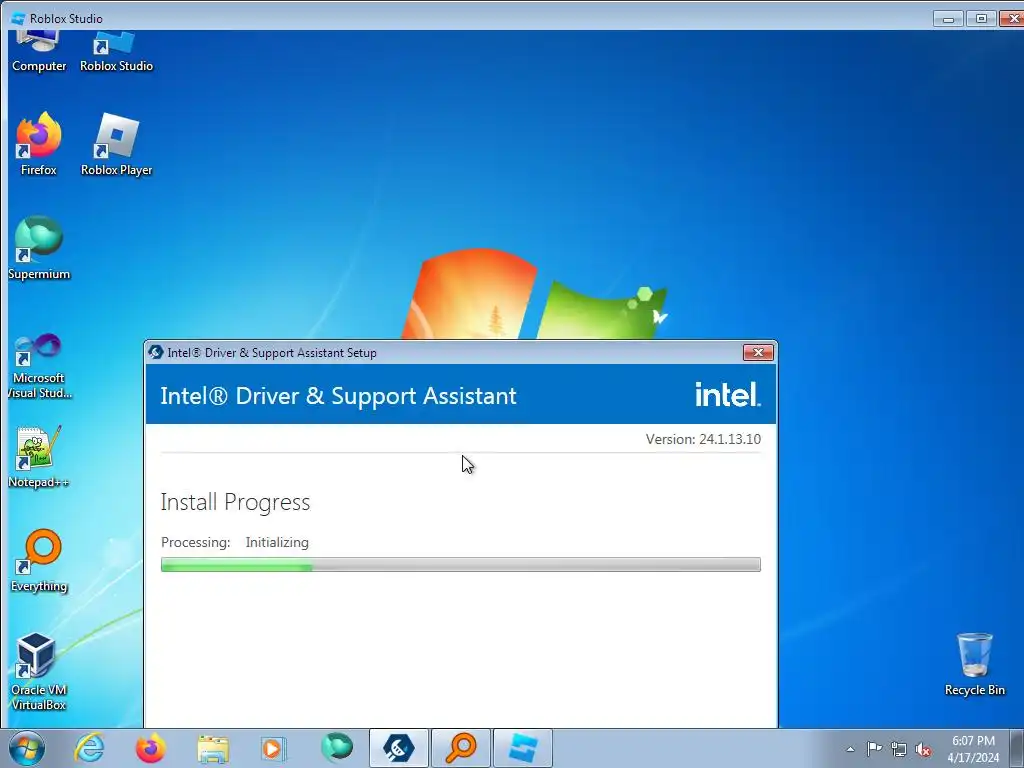
Task: Select the Oracle VM VirtualBox desktop shortcut
Action: tap(39, 671)
